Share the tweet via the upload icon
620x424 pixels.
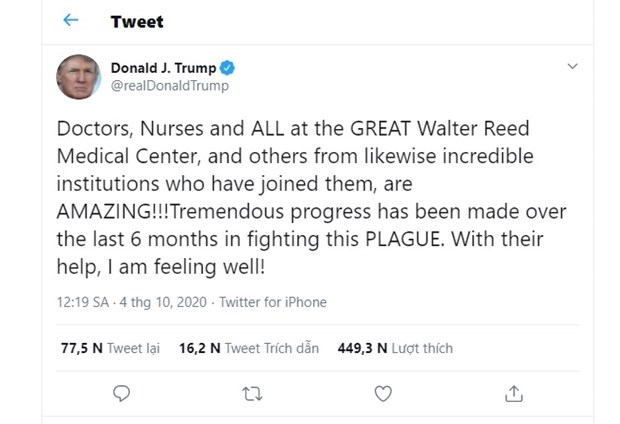click(514, 393)
